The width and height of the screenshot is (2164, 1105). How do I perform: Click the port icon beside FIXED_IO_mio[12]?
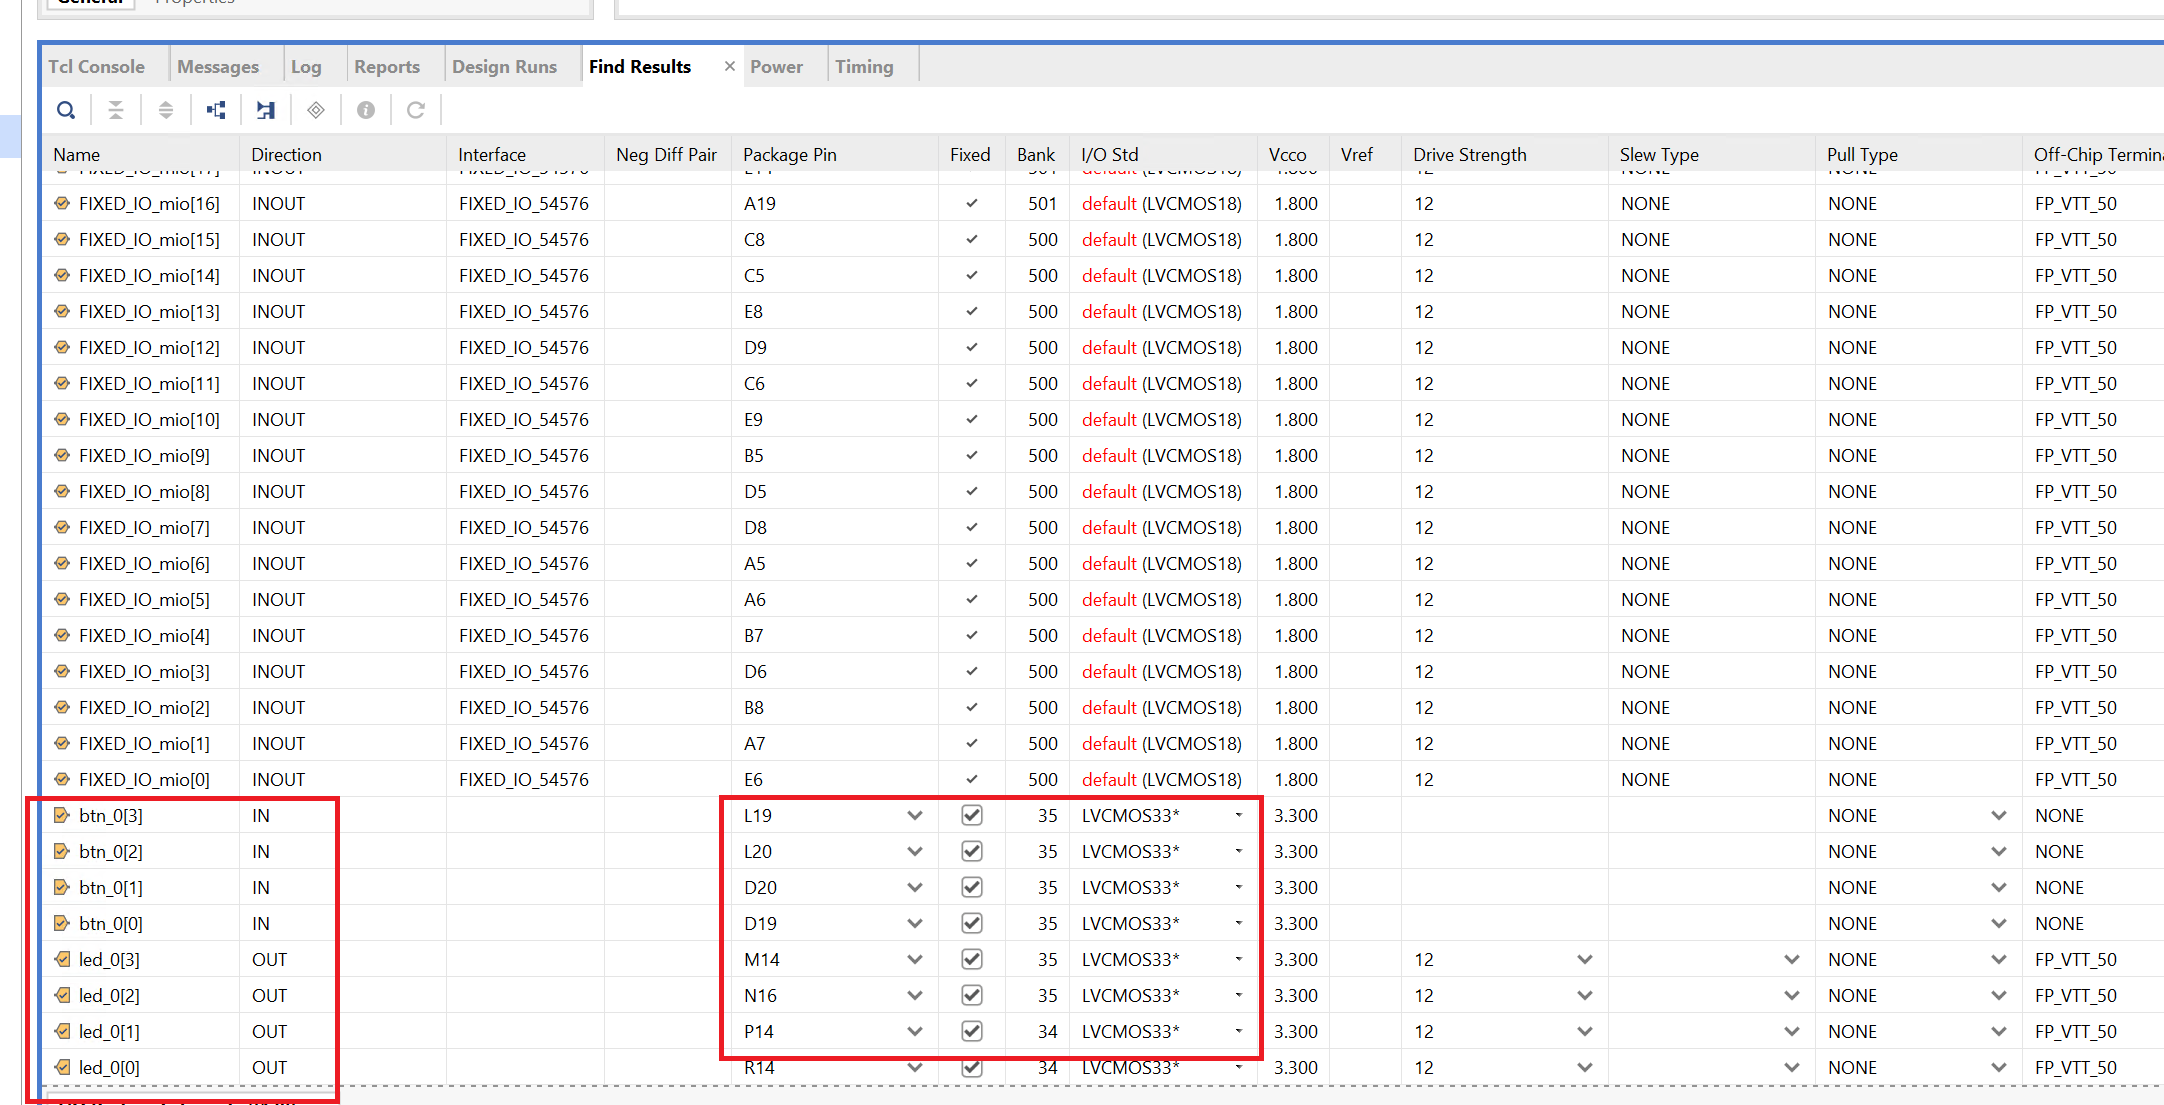[62, 347]
